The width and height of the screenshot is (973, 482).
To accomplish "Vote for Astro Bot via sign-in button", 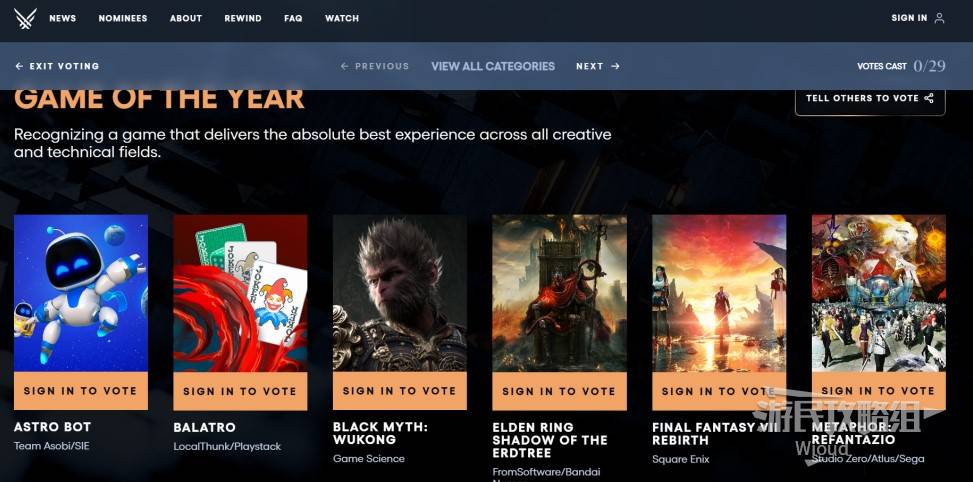I will tap(81, 391).
